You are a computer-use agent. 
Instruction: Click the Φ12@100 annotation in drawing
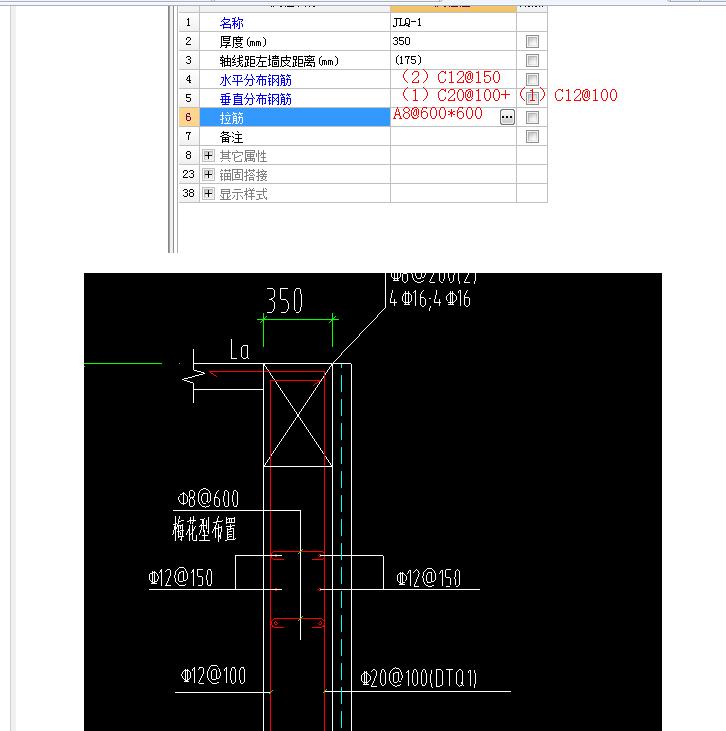tap(213, 675)
